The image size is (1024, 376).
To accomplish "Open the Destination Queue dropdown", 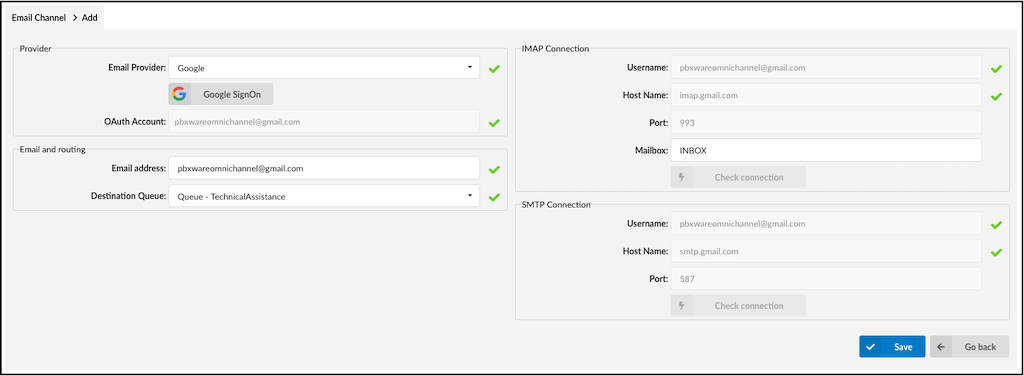I will tap(324, 196).
